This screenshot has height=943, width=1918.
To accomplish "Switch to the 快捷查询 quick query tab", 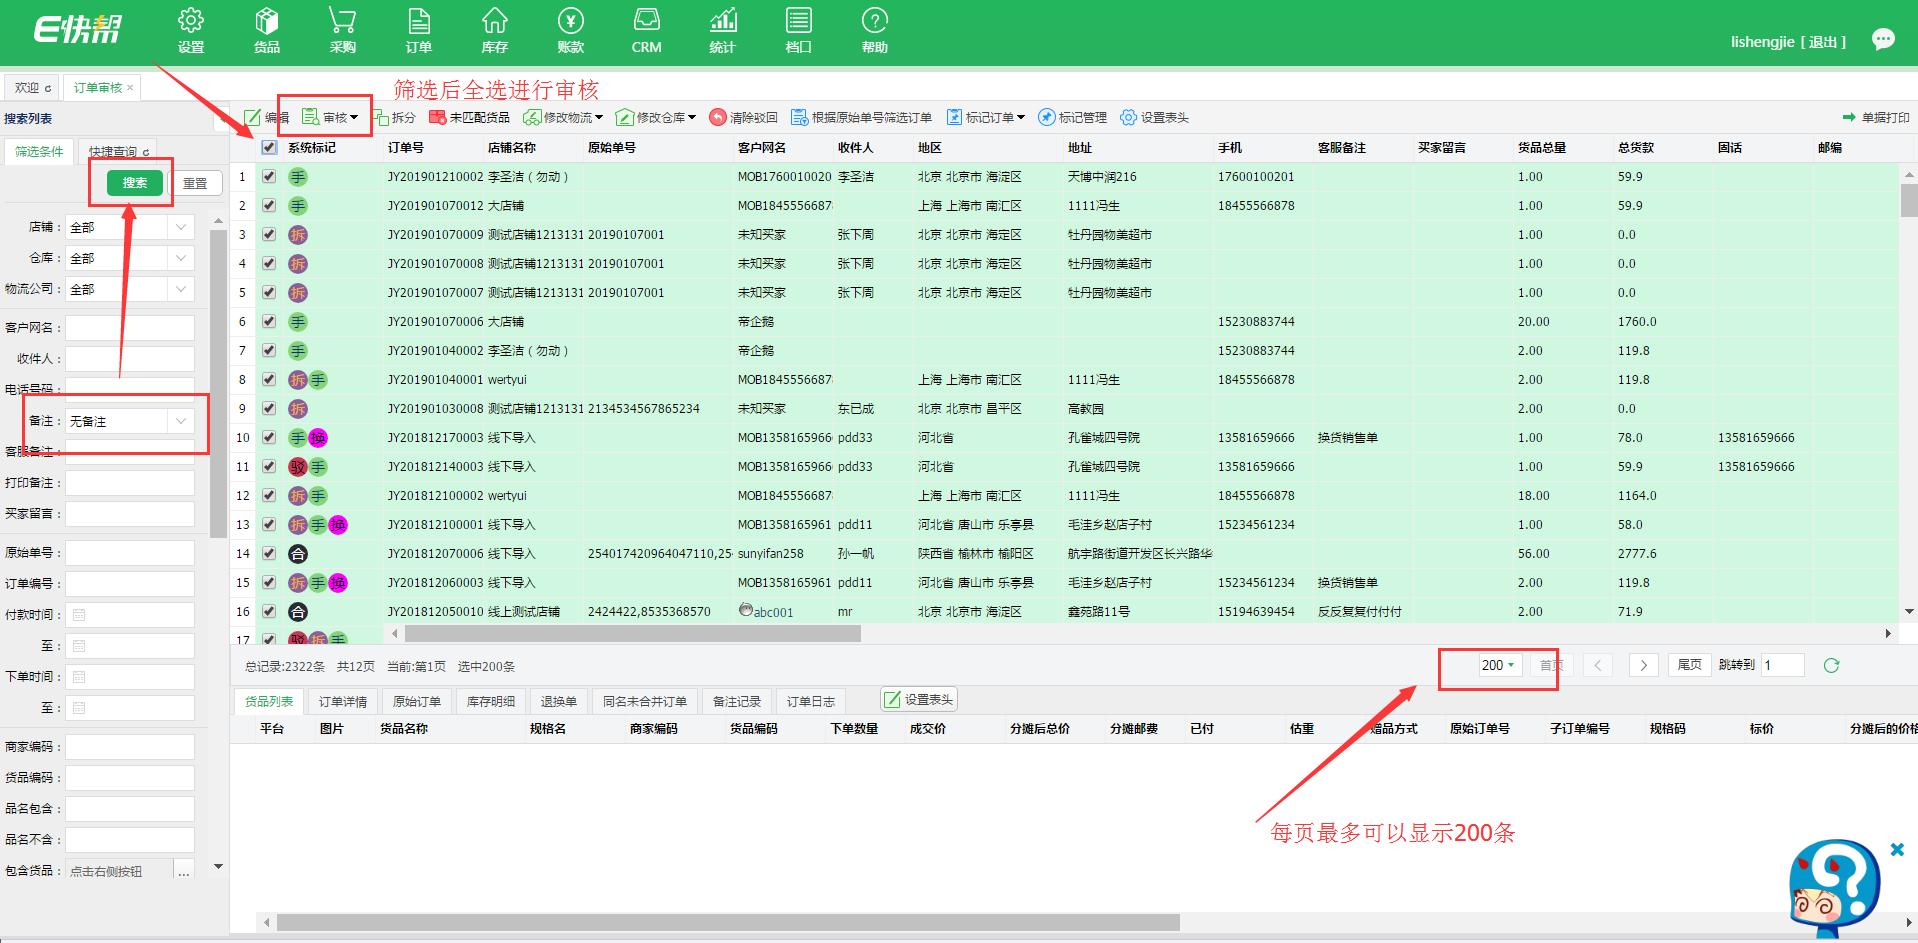I will [118, 151].
